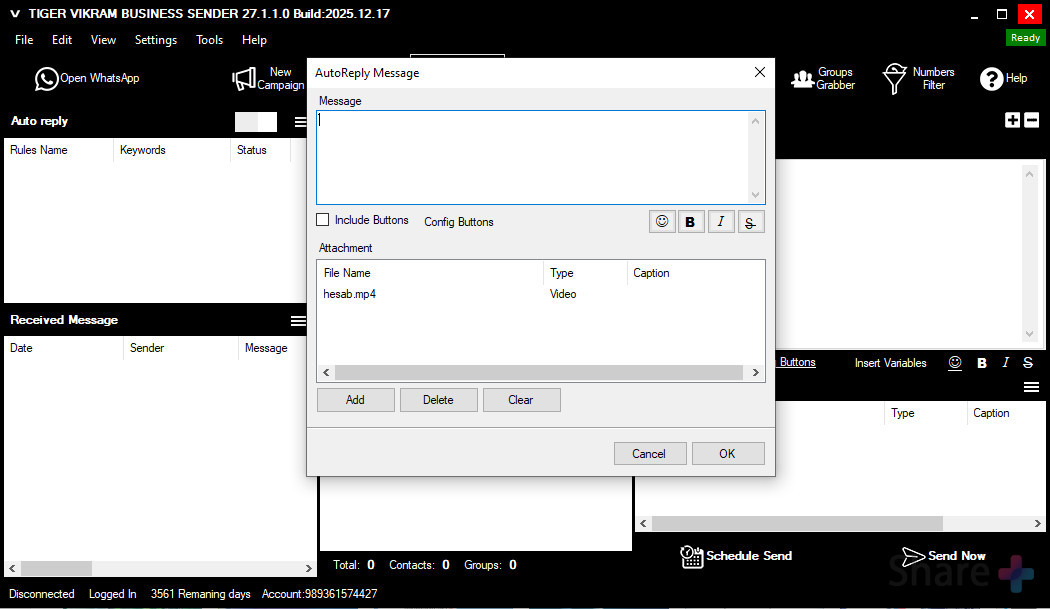1050x609 pixels.
Task: Click the File Name column header
Action: pyautogui.click(x=430, y=273)
